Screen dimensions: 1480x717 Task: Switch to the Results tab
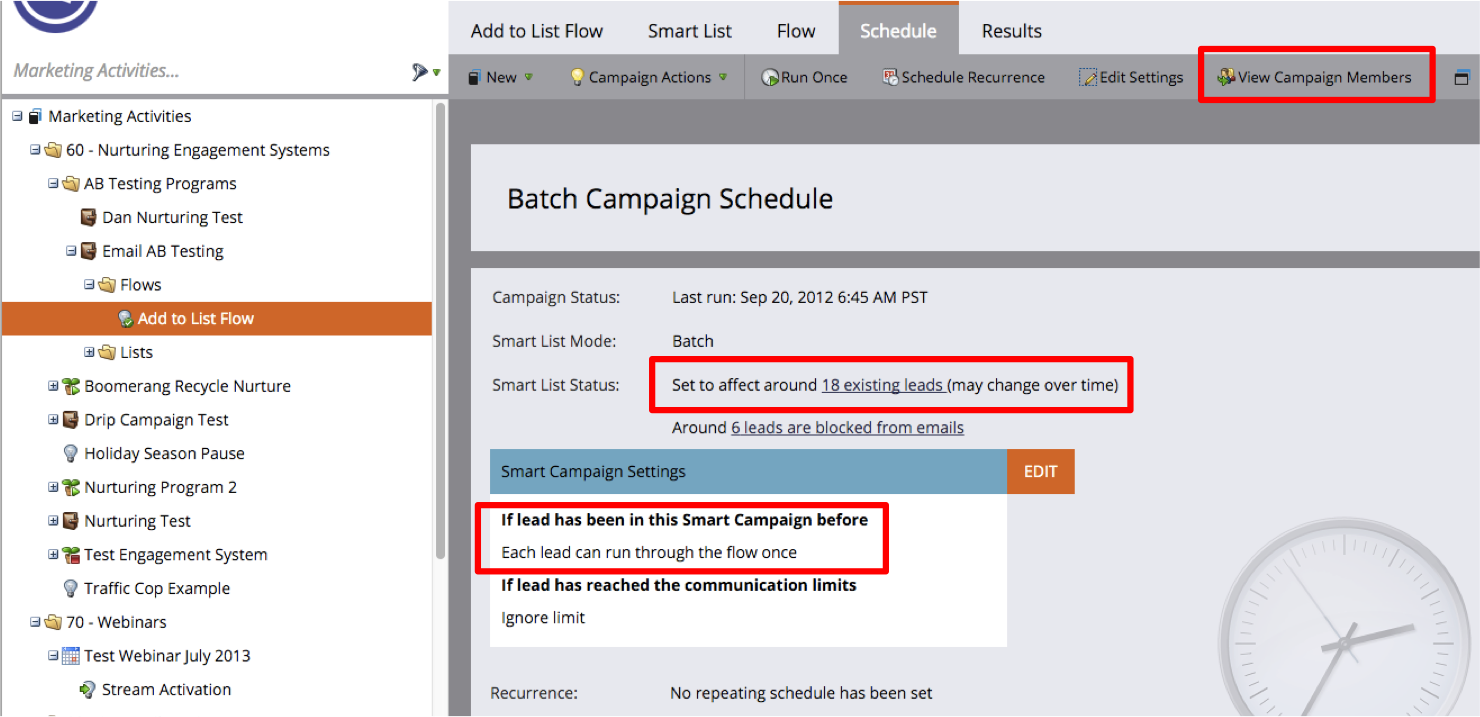click(x=1011, y=31)
